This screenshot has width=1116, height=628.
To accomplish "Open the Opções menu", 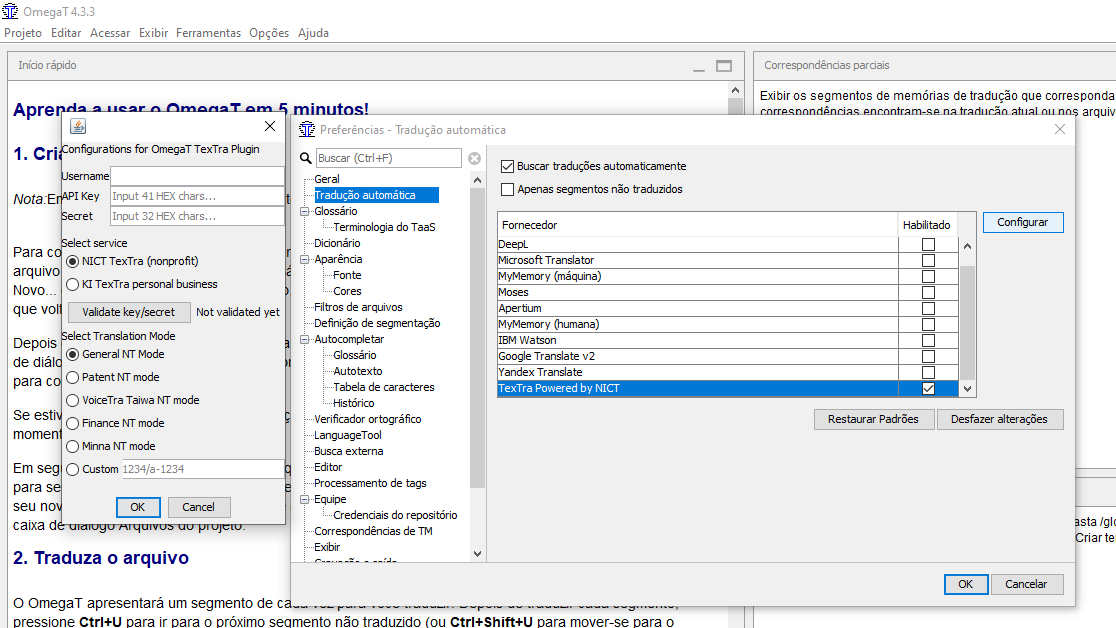I will [x=269, y=33].
